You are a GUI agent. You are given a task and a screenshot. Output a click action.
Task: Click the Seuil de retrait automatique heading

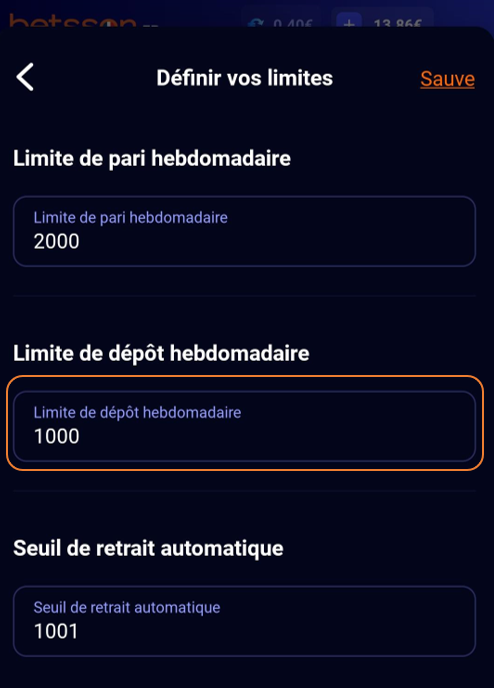coord(148,548)
